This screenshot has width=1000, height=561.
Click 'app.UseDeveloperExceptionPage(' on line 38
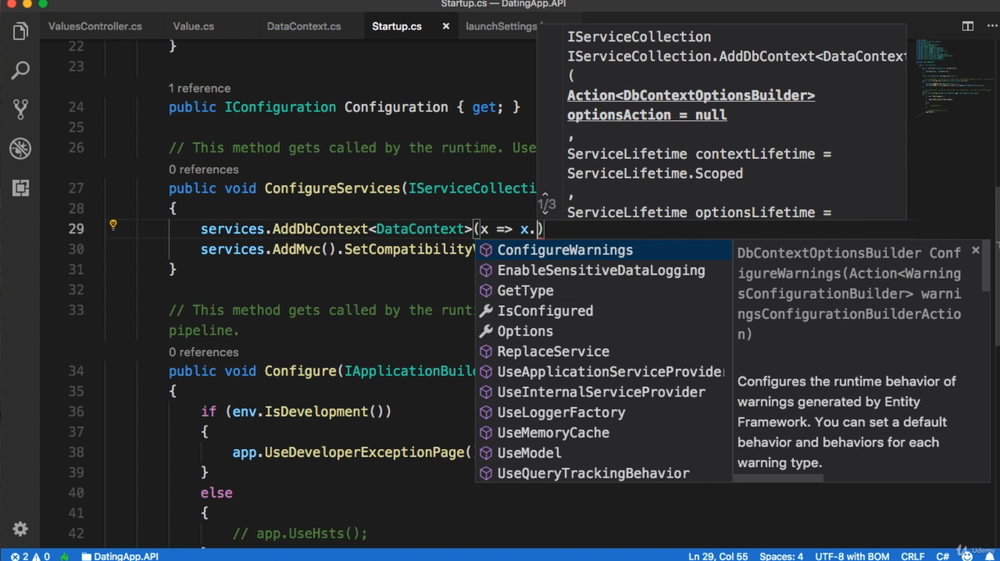coord(352,453)
